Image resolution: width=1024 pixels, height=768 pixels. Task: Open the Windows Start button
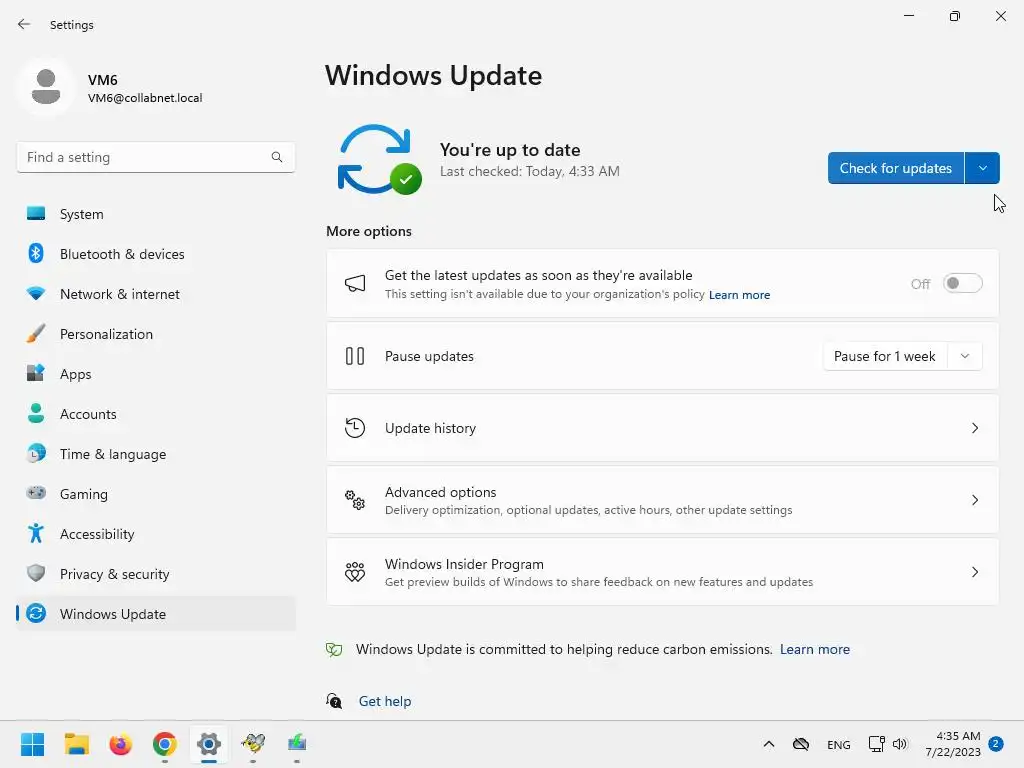click(33, 744)
